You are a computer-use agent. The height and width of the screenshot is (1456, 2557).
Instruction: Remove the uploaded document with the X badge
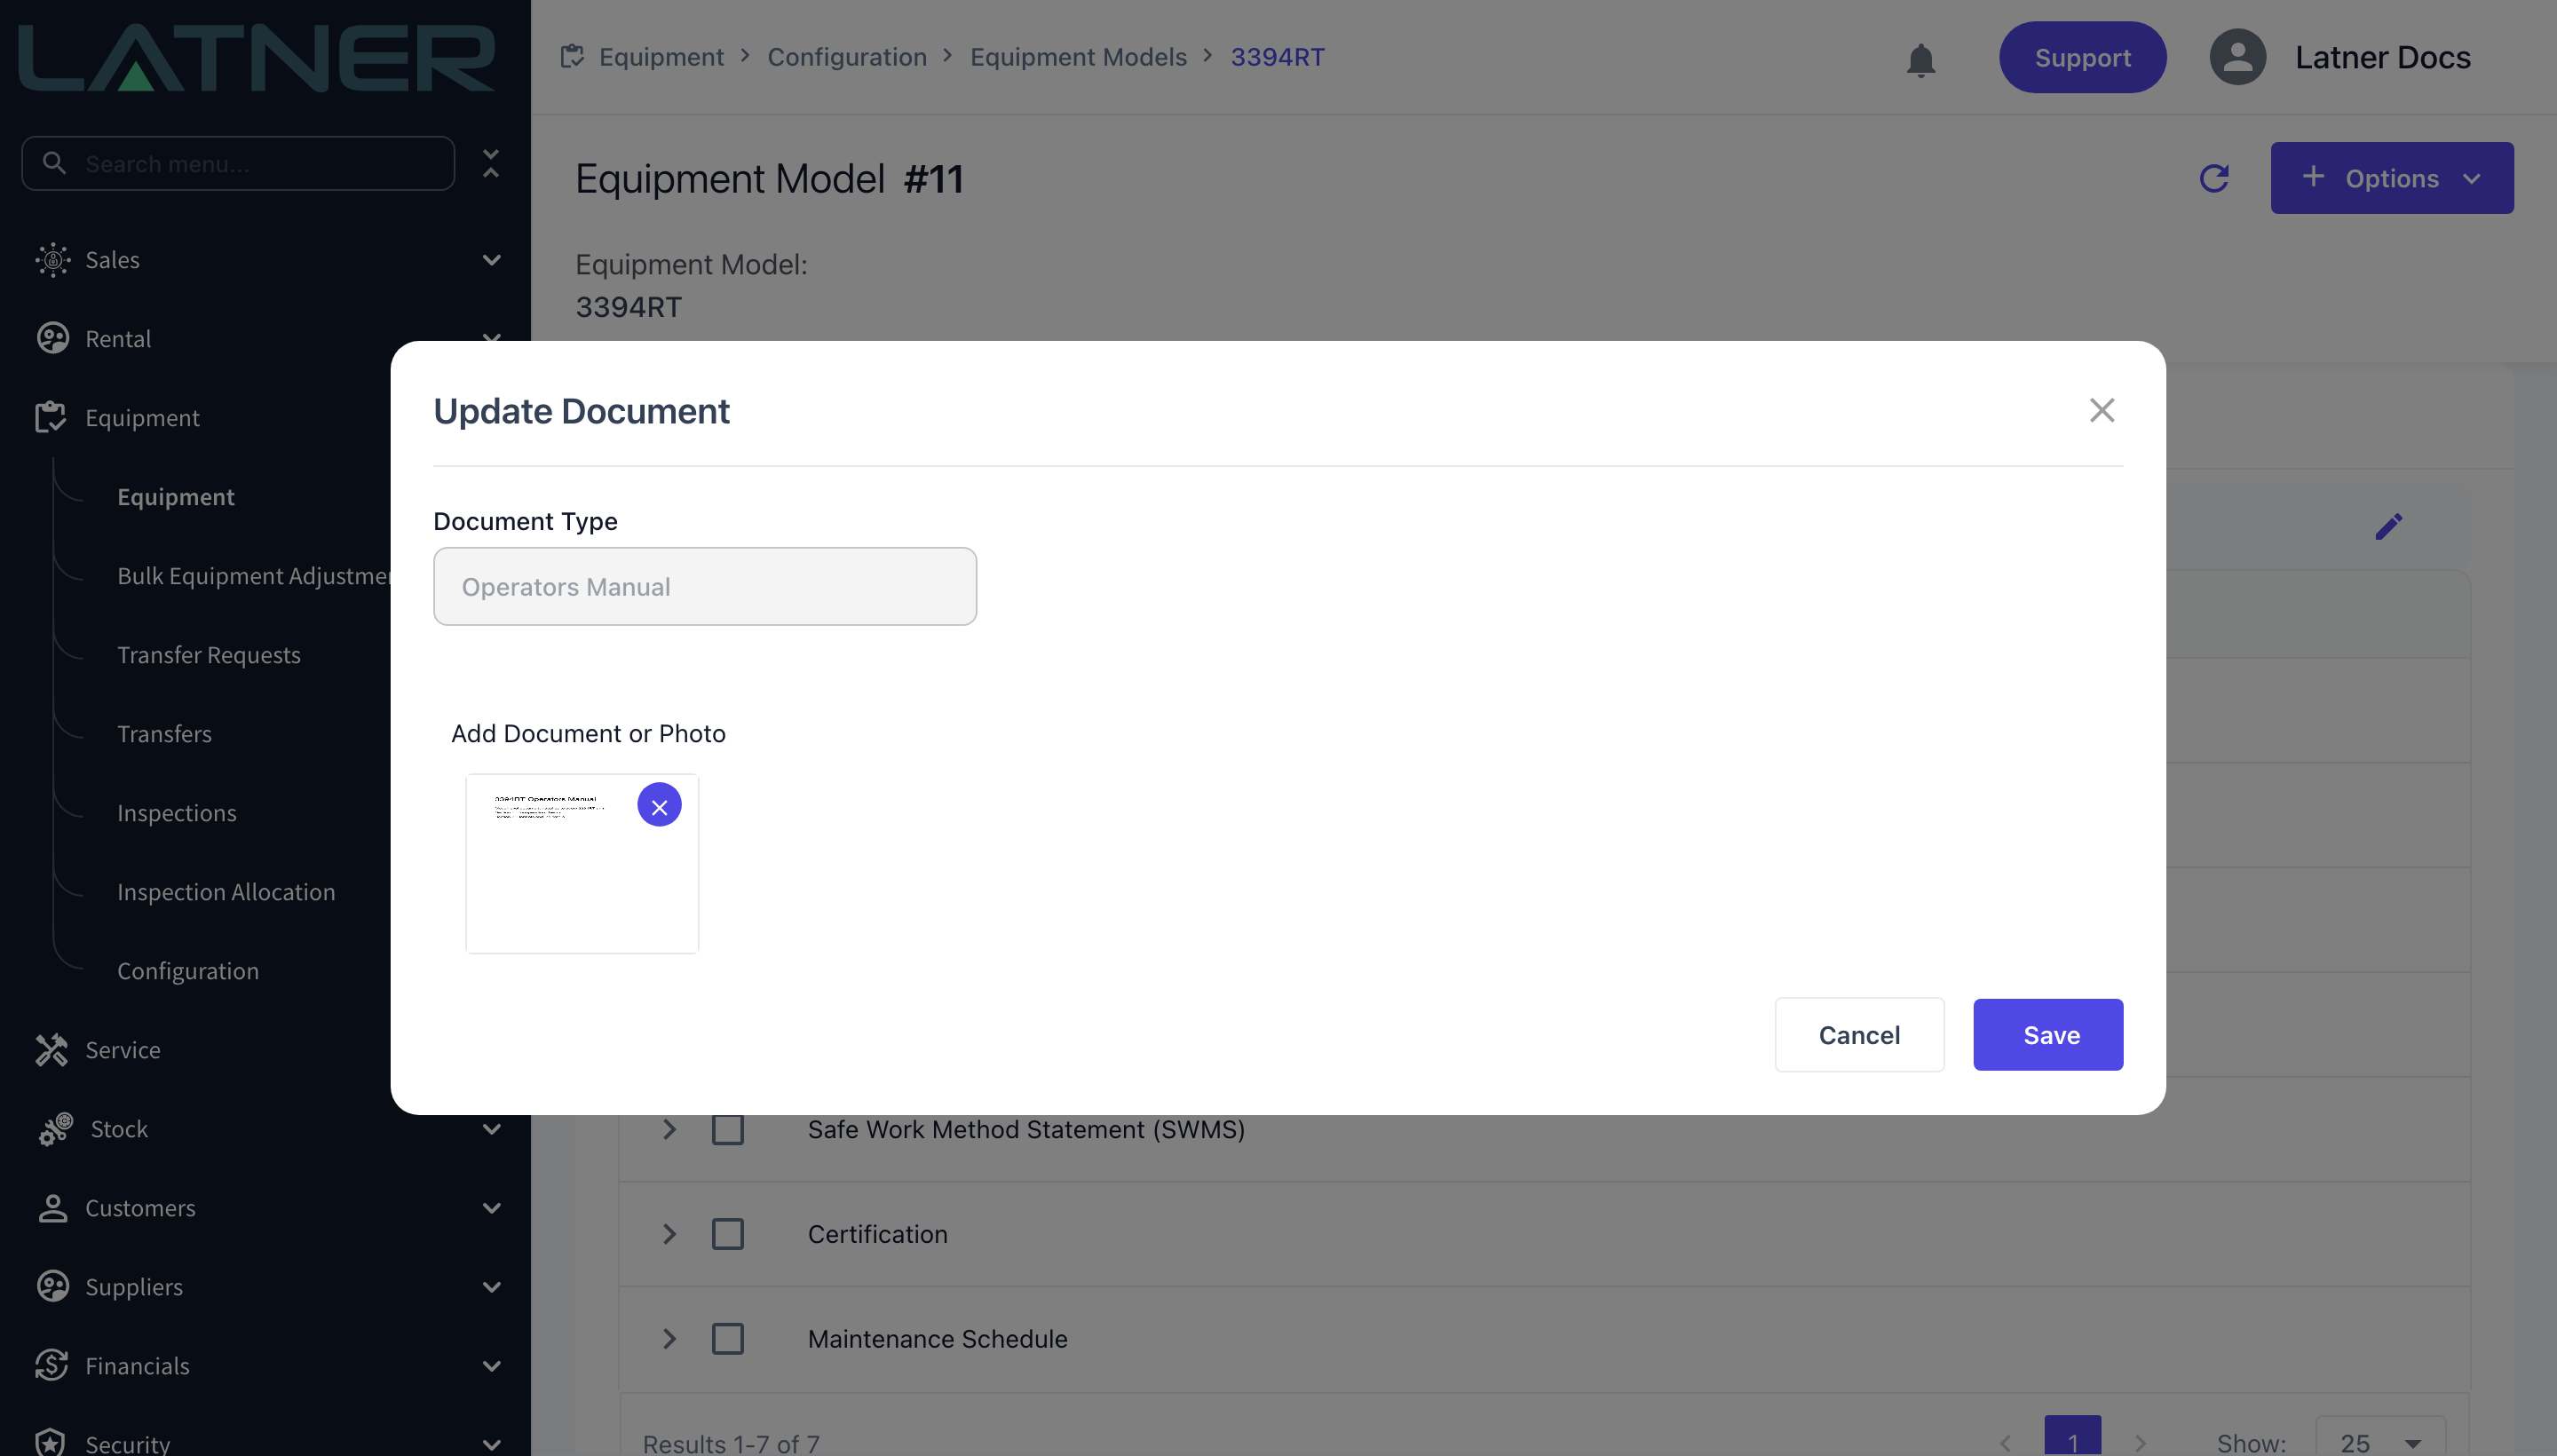click(659, 805)
